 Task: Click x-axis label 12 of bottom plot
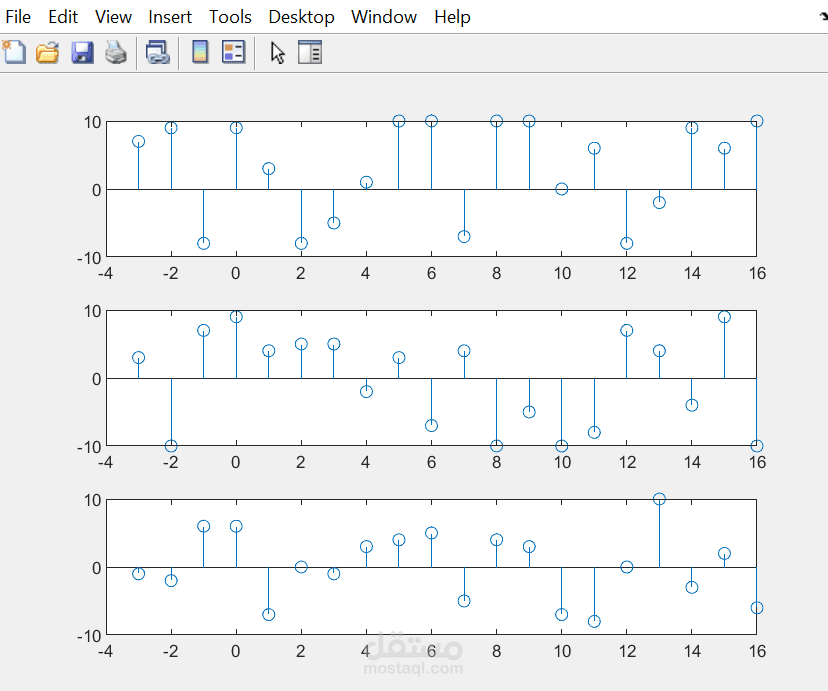coord(627,651)
